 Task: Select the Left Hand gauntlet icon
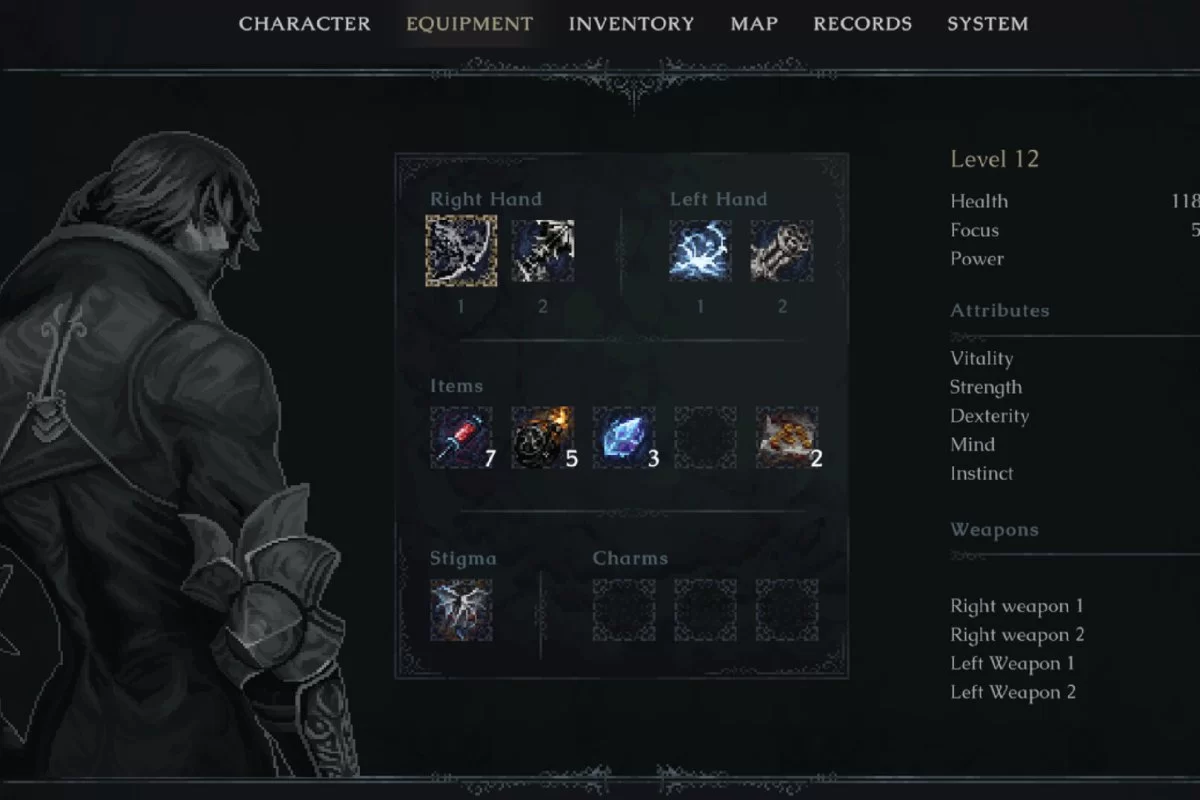(782, 251)
